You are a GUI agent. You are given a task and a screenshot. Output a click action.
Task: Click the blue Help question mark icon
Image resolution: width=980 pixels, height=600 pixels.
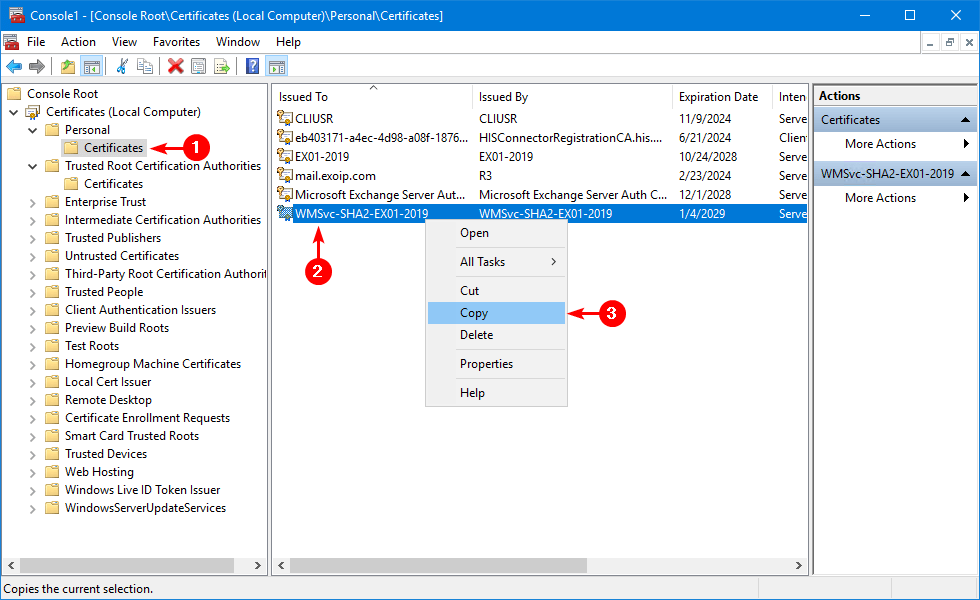click(x=253, y=66)
